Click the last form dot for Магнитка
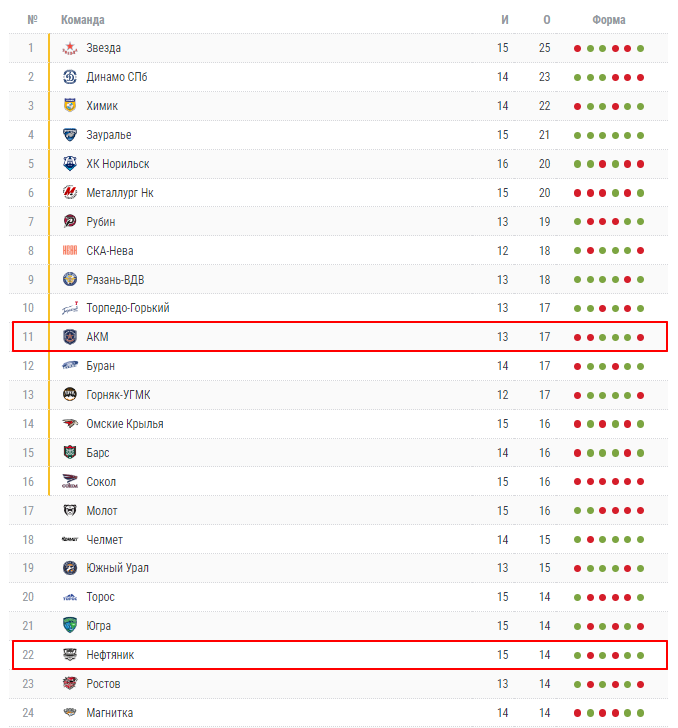The height and width of the screenshot is (728, 678). tap(640, 714)
